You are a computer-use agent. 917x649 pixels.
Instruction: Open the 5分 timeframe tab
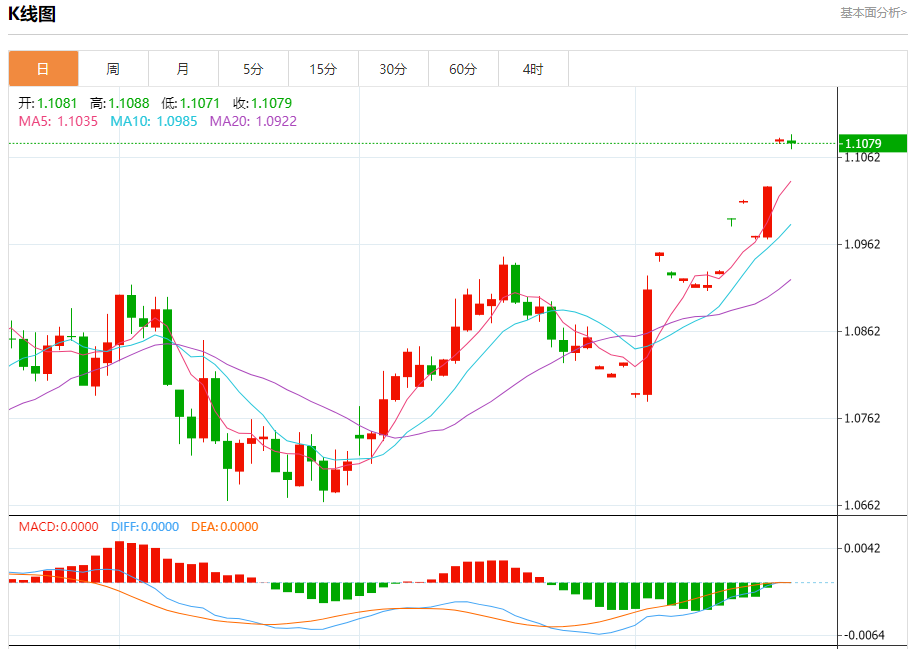tap(253, 69)
